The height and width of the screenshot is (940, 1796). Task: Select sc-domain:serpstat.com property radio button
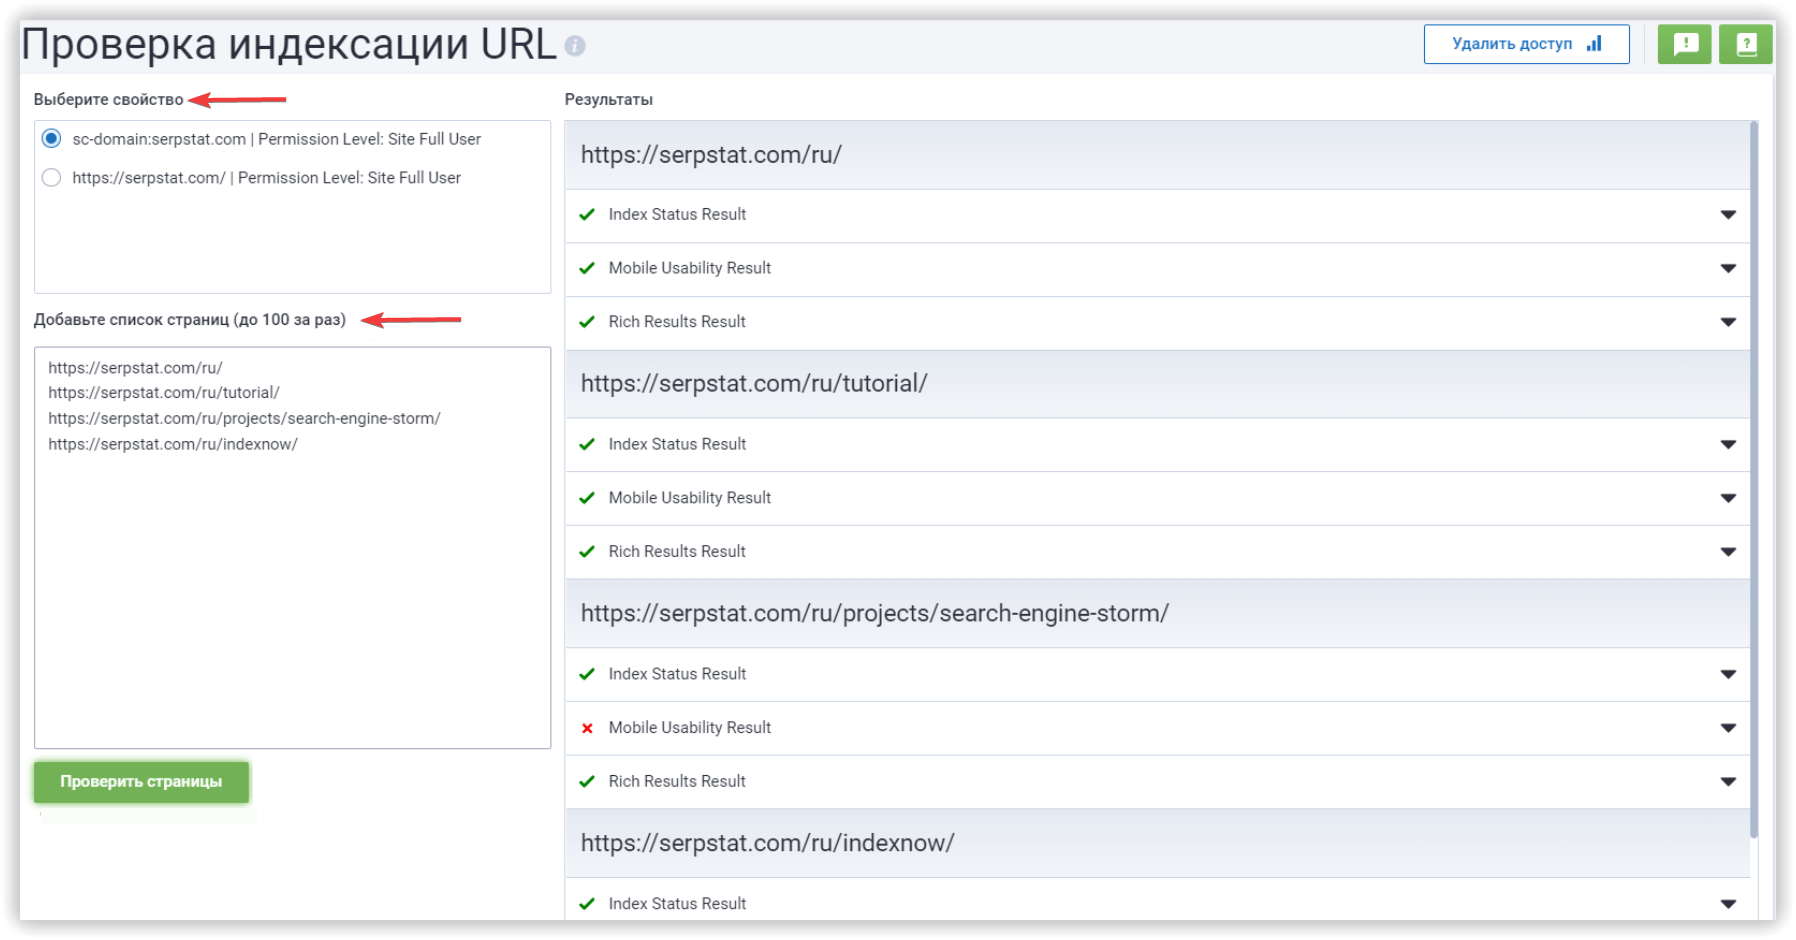tap(51, 139)
